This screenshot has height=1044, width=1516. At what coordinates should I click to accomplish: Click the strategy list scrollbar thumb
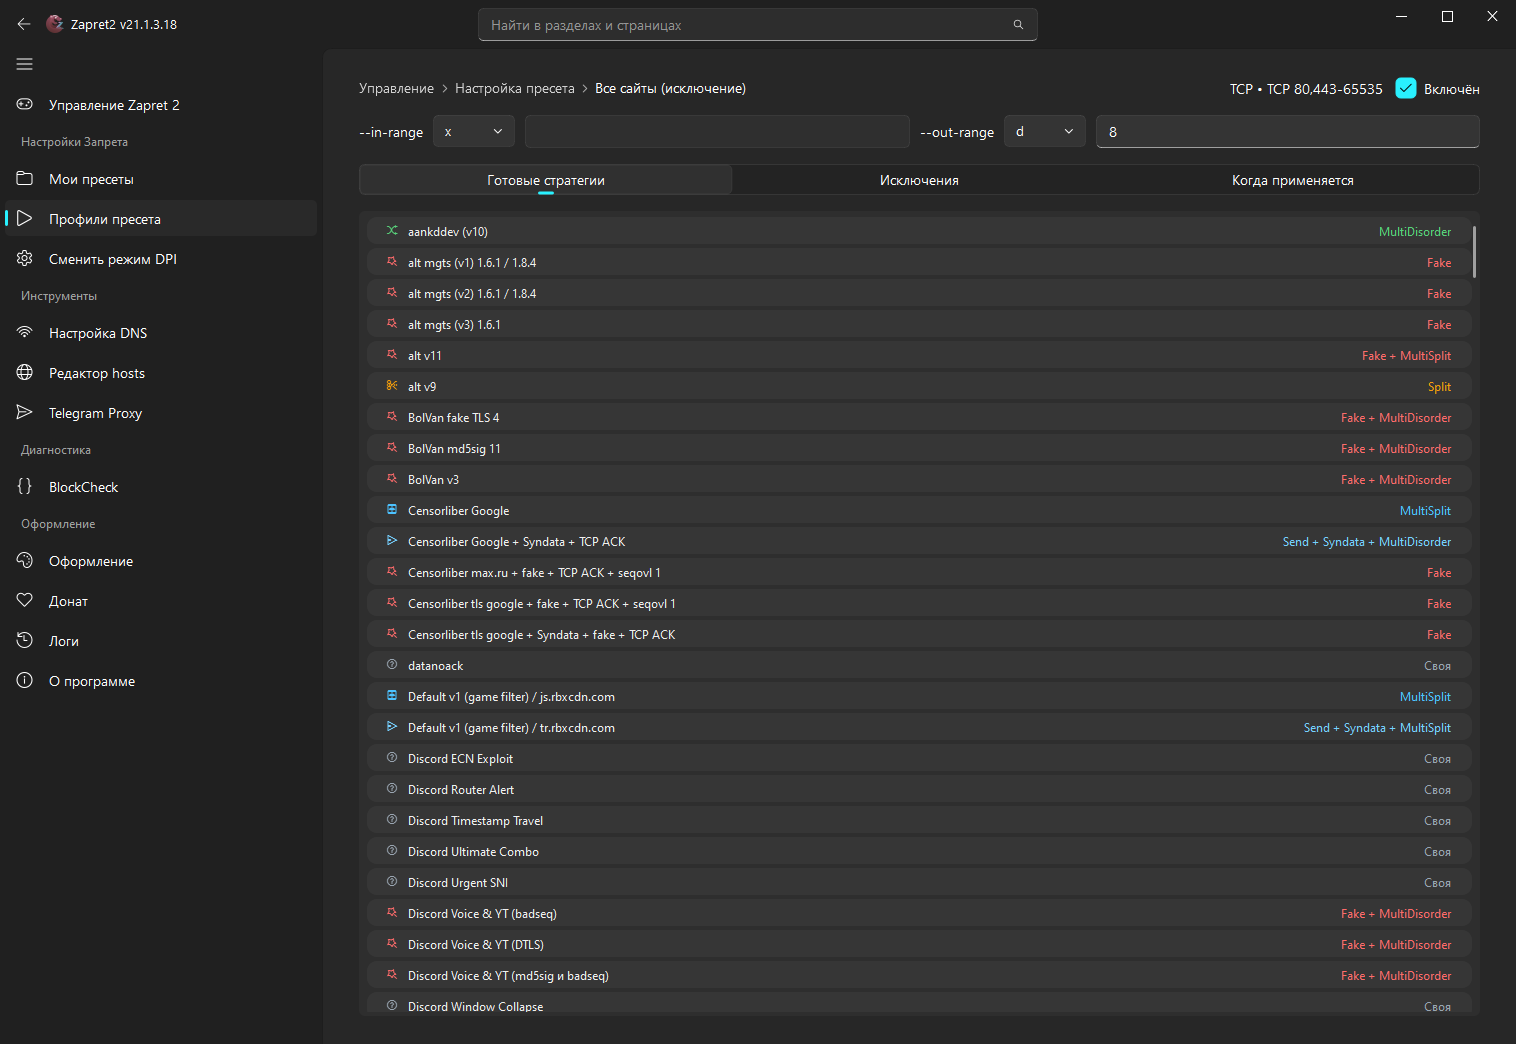click(1474, 251)
